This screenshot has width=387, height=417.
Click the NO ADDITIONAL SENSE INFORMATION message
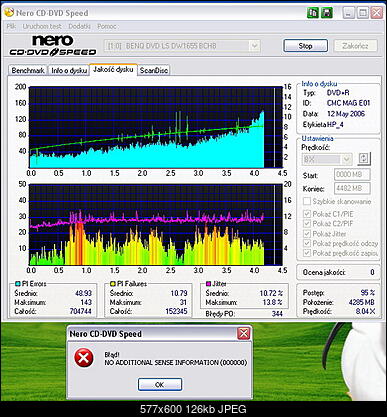tap(176, 362)
